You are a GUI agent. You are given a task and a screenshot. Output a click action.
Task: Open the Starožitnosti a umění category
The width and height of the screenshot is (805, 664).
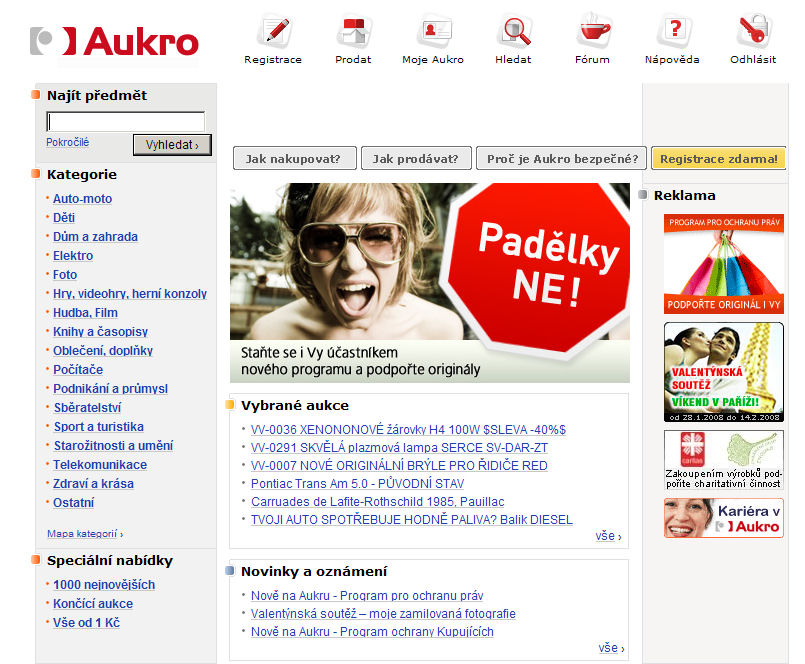(113, 446)
